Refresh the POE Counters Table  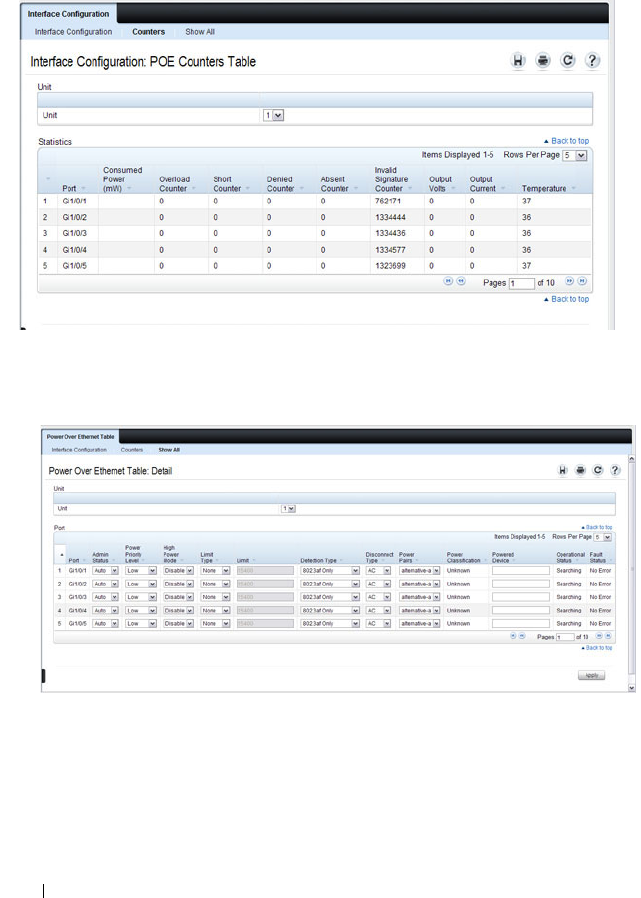tap(567, 61)
